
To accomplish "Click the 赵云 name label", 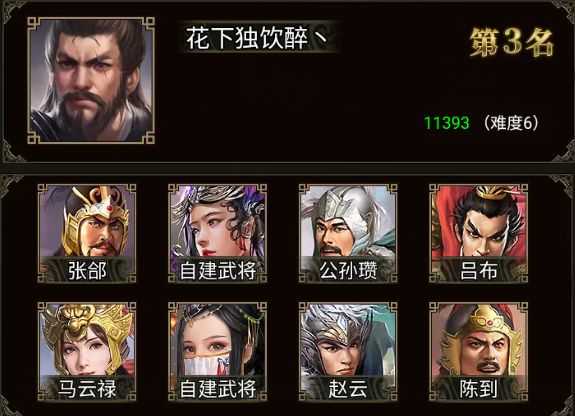I will tap(348, 389).
